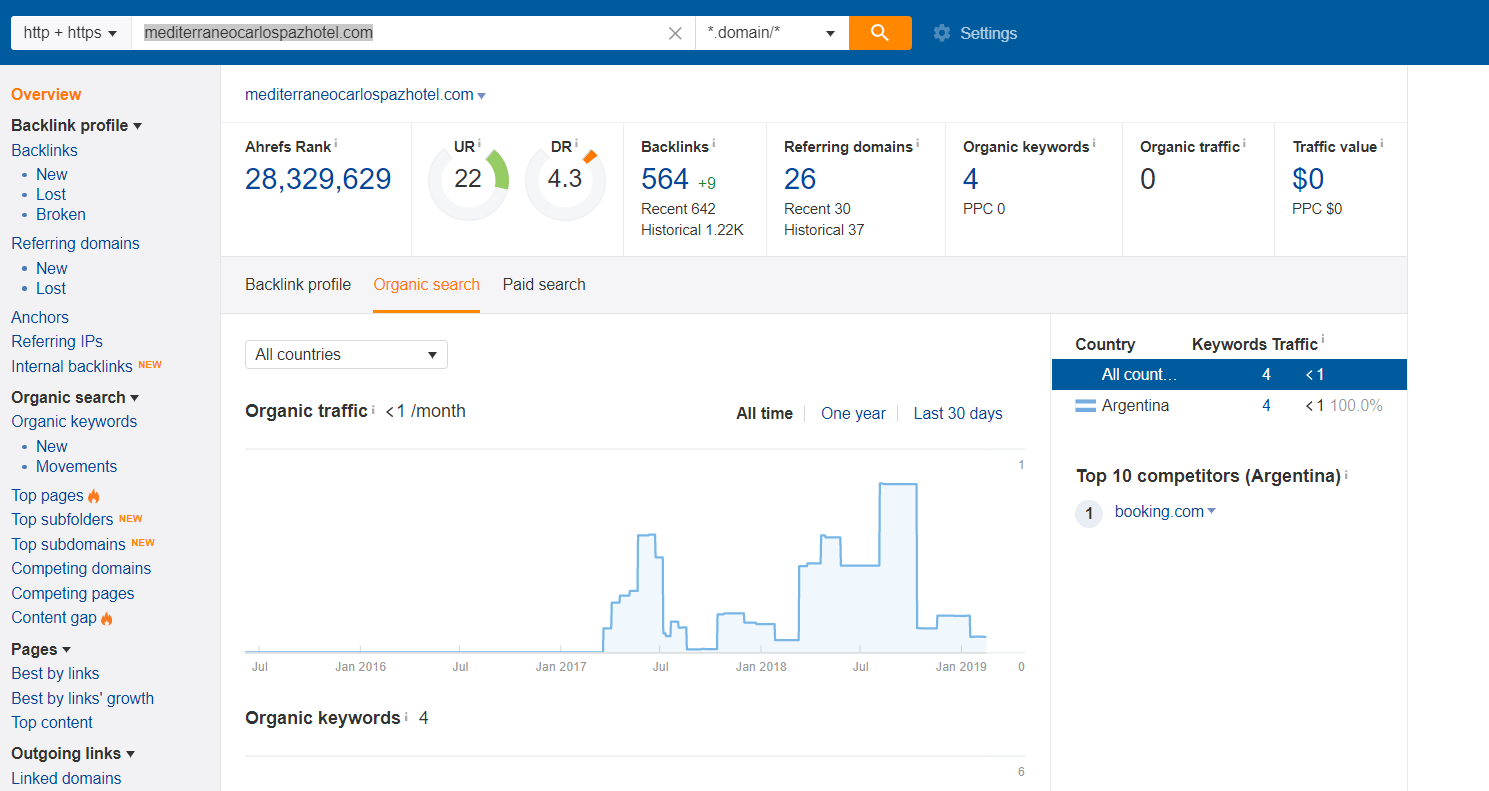Click the info icon beside Backlinks metric

[x=714, y=143]
